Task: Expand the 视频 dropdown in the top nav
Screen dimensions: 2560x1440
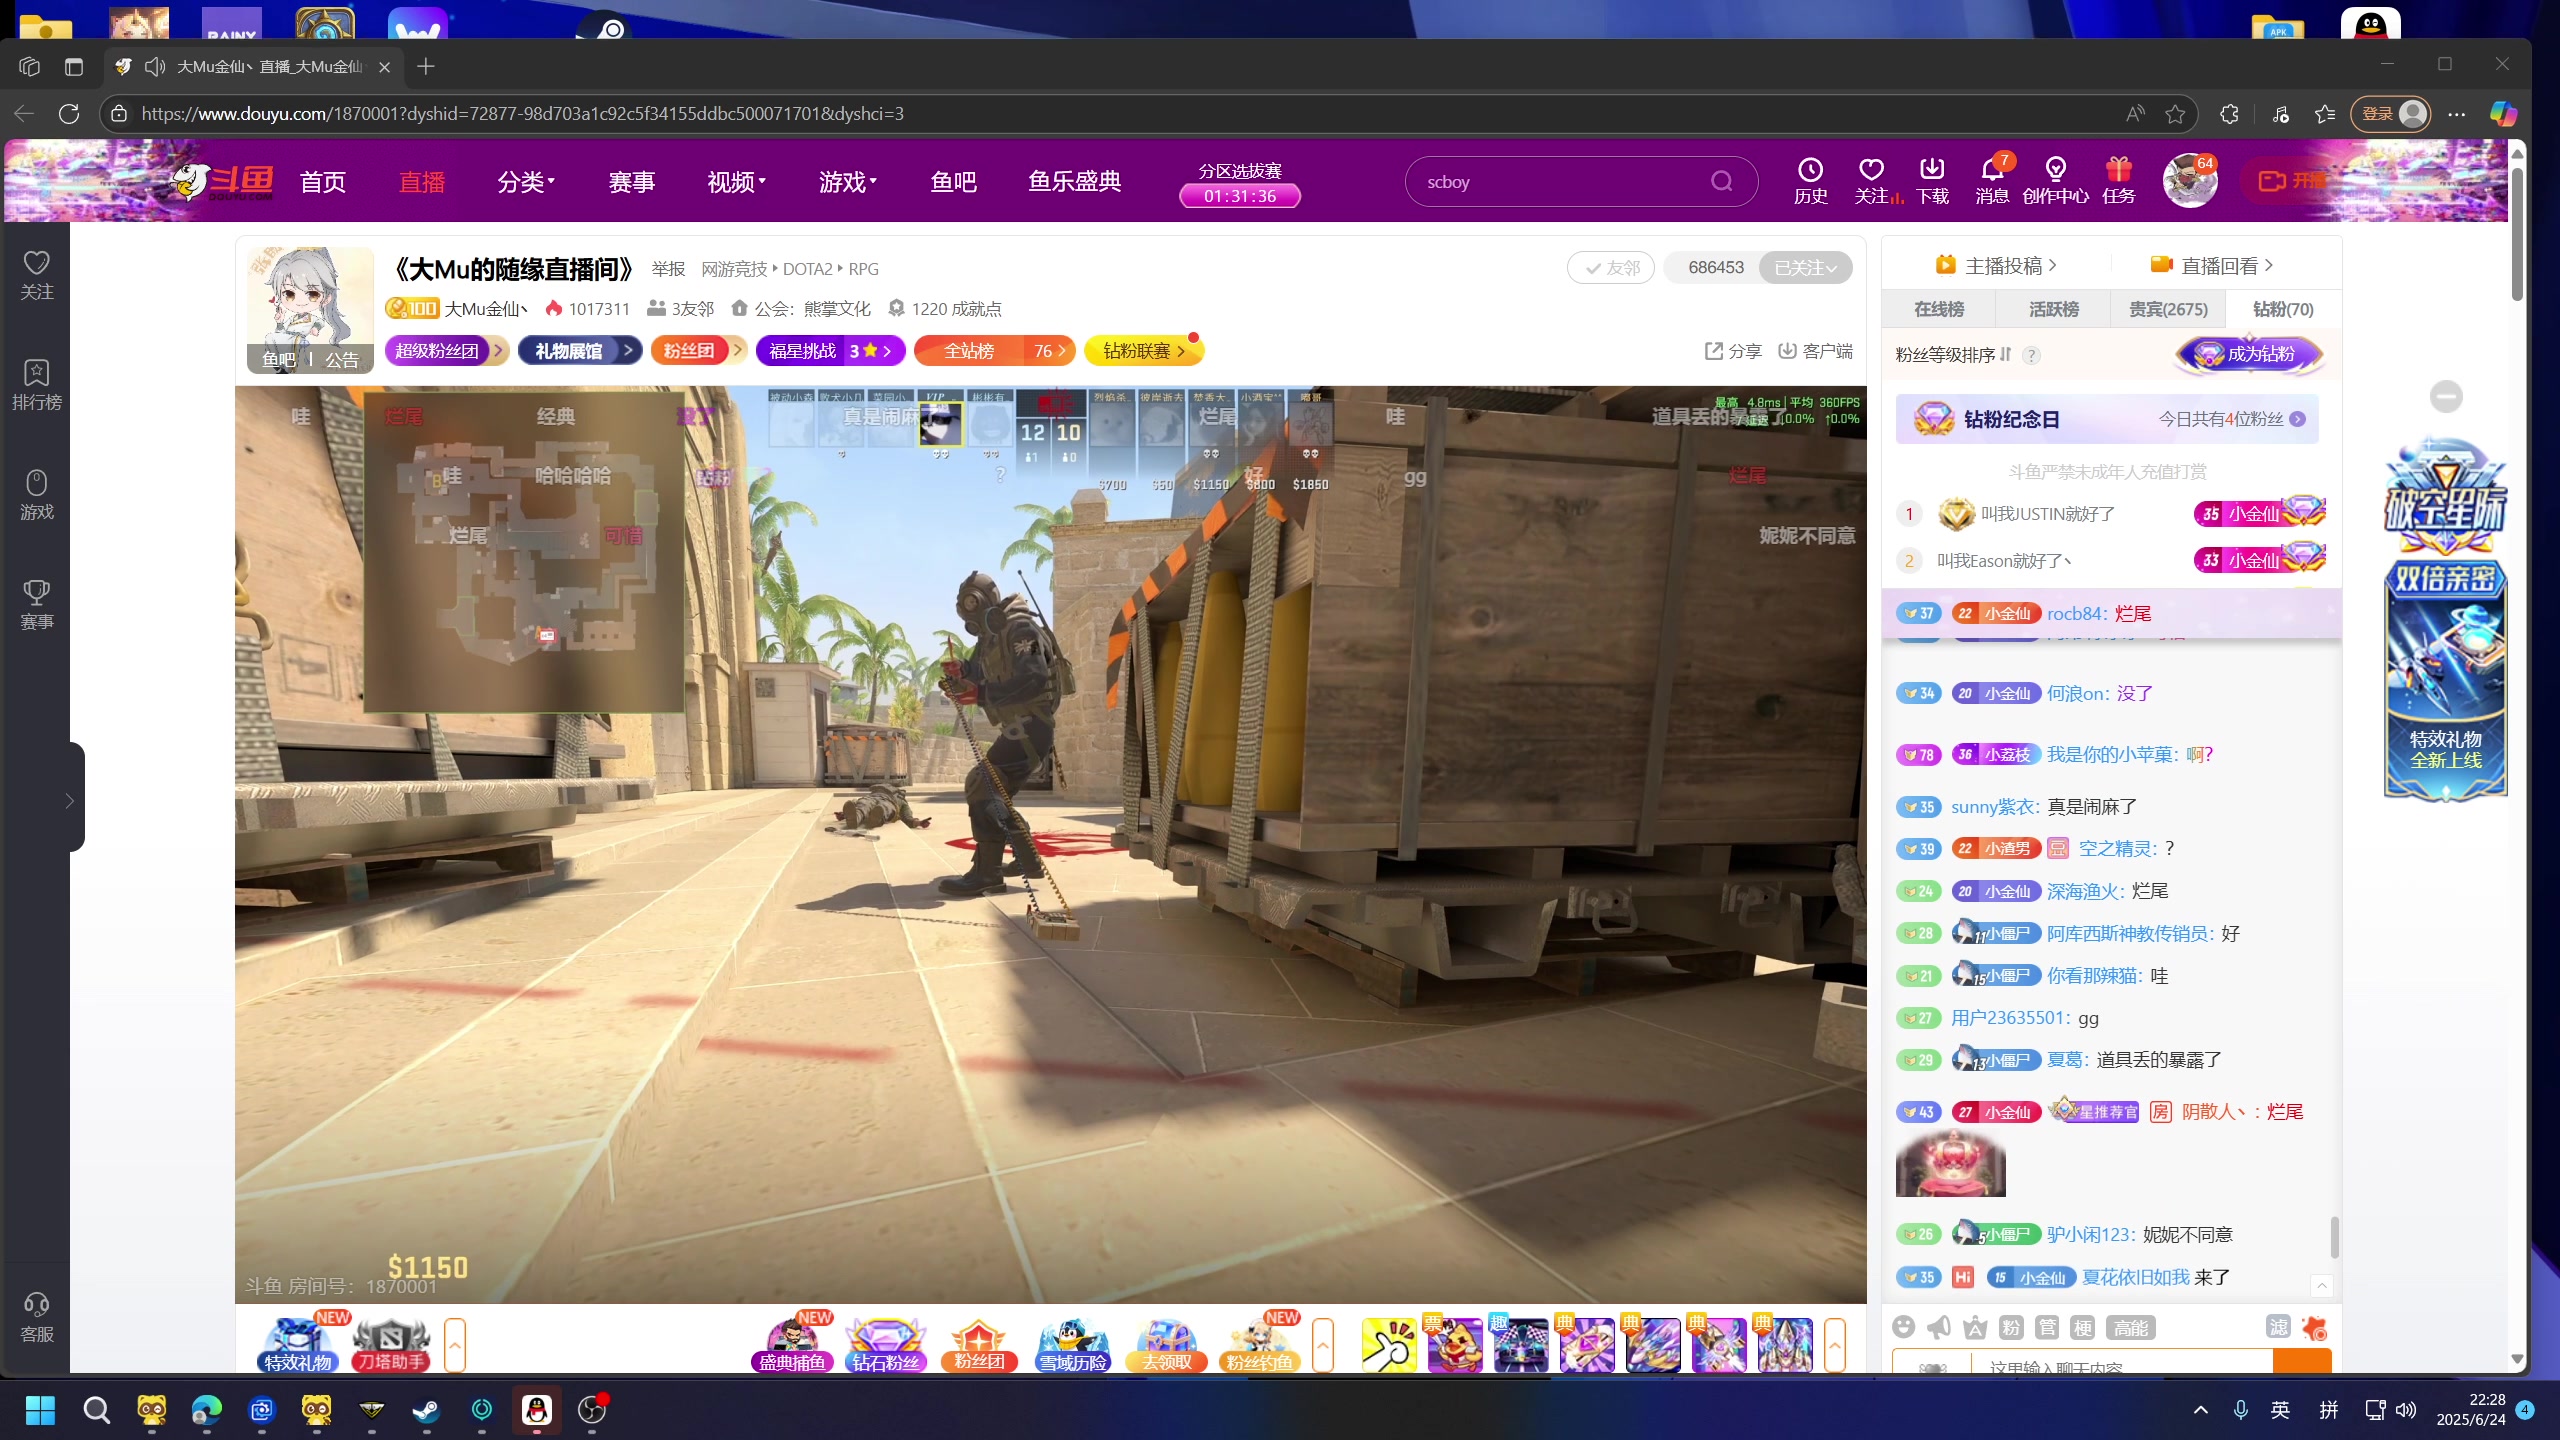Action: [736, 182]
